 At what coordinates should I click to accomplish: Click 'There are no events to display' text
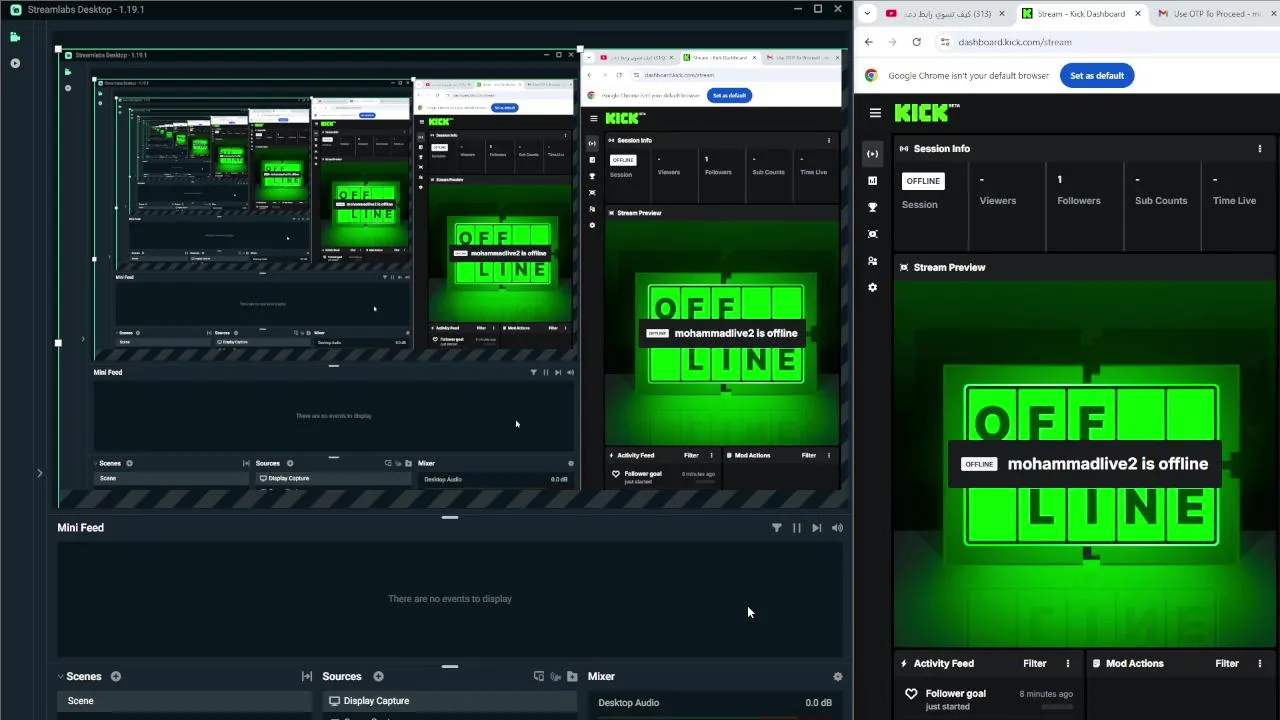pyautogui.click(x=449, y=599)
